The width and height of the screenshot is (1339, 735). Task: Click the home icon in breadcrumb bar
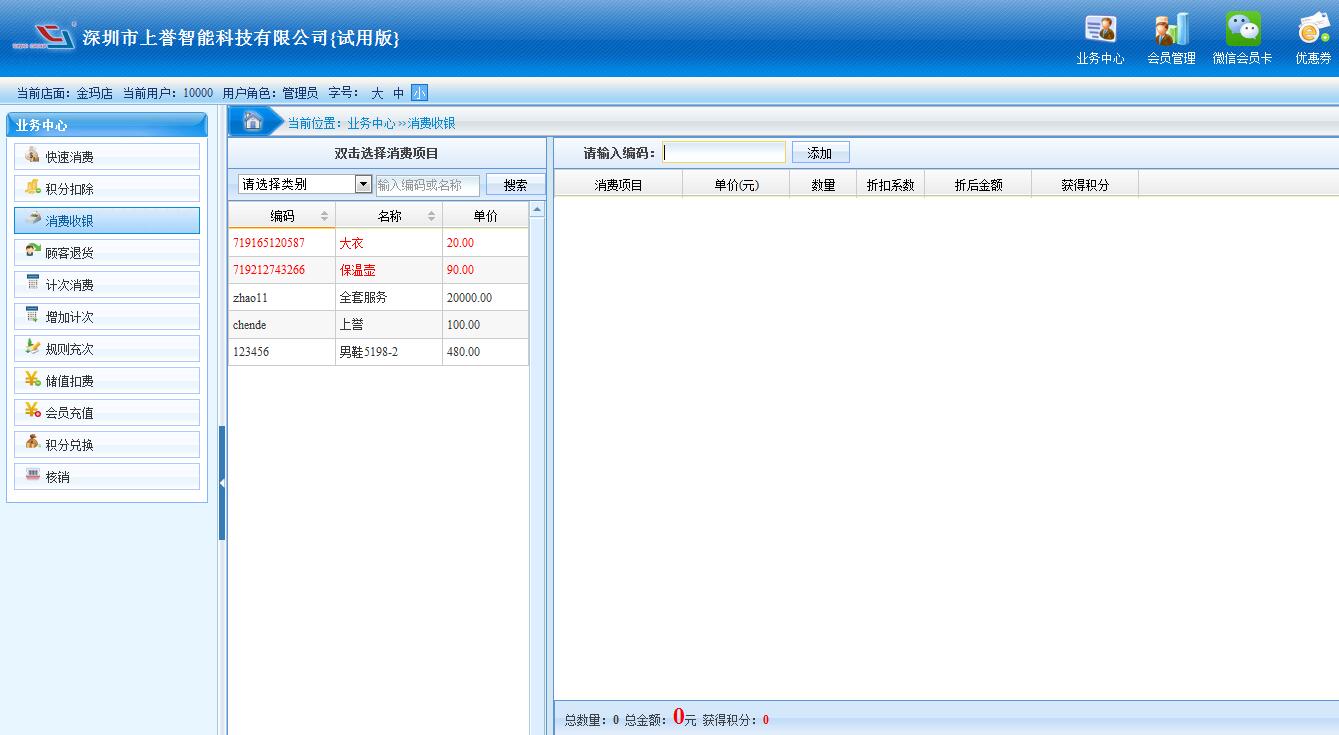(x=253, y=122)
